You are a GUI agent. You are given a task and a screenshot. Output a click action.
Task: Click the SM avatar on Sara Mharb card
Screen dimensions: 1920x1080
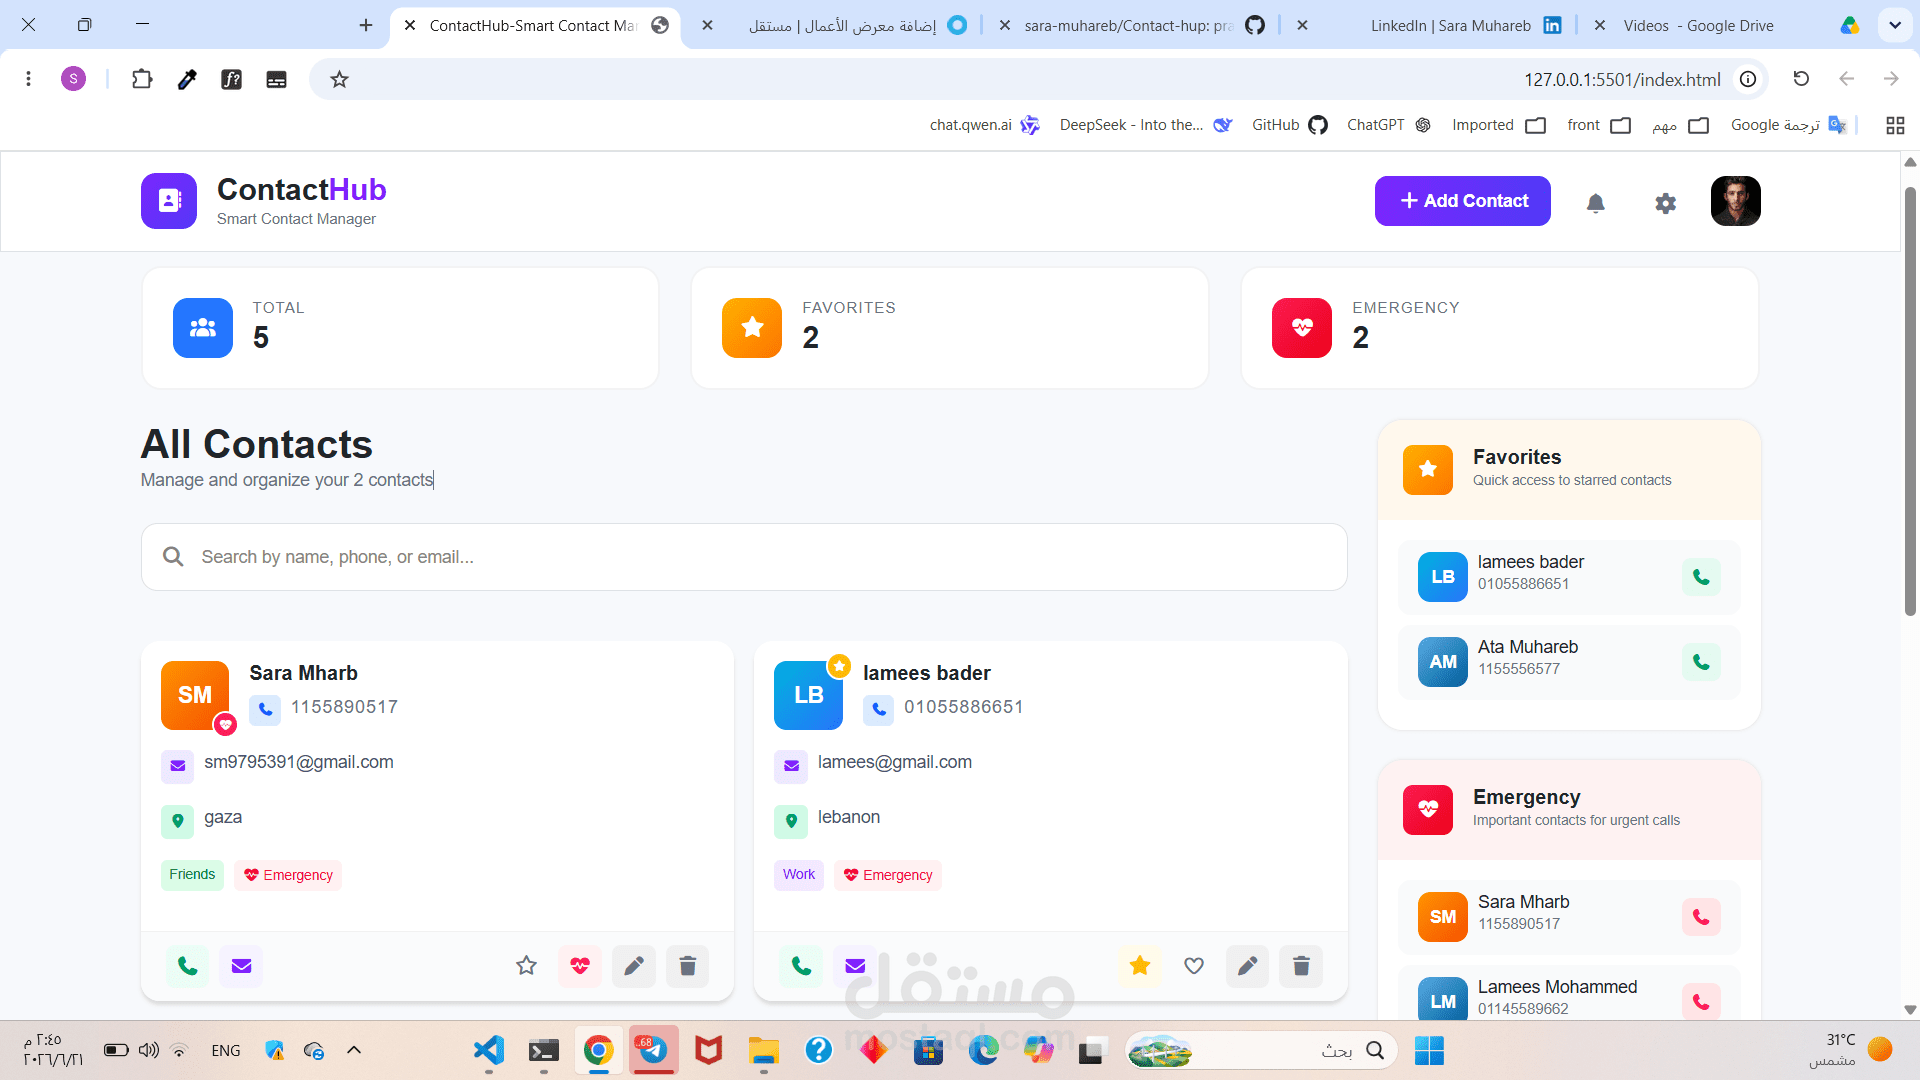(195, 695)
